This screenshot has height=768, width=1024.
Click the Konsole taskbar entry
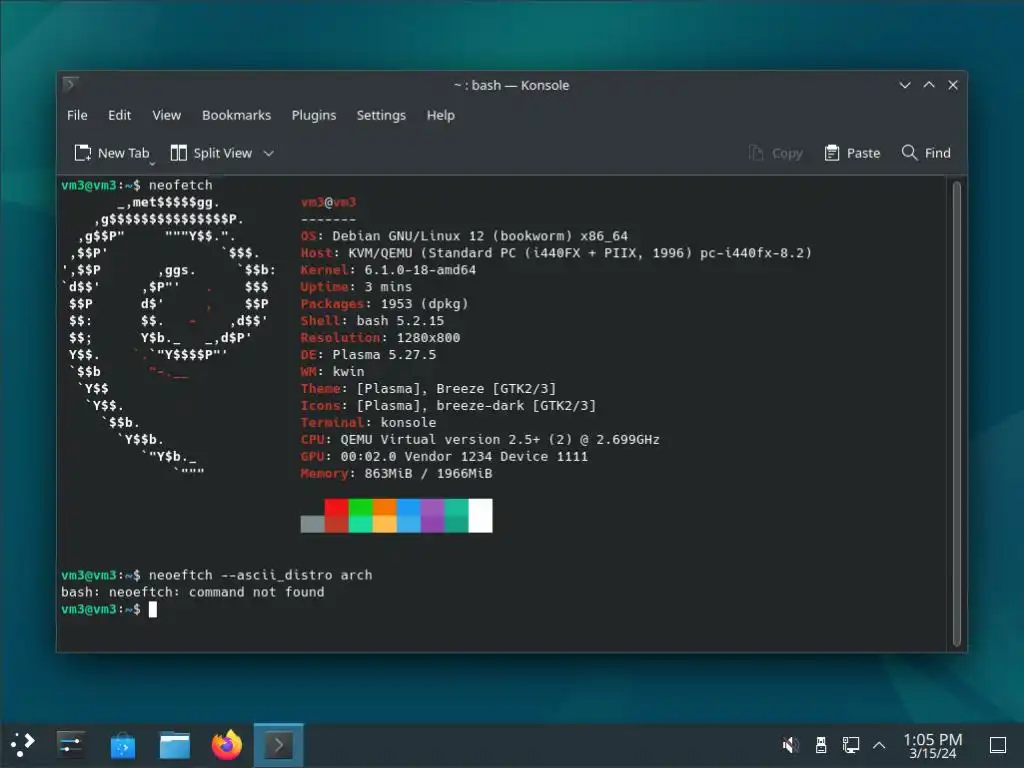pos(278,745)
